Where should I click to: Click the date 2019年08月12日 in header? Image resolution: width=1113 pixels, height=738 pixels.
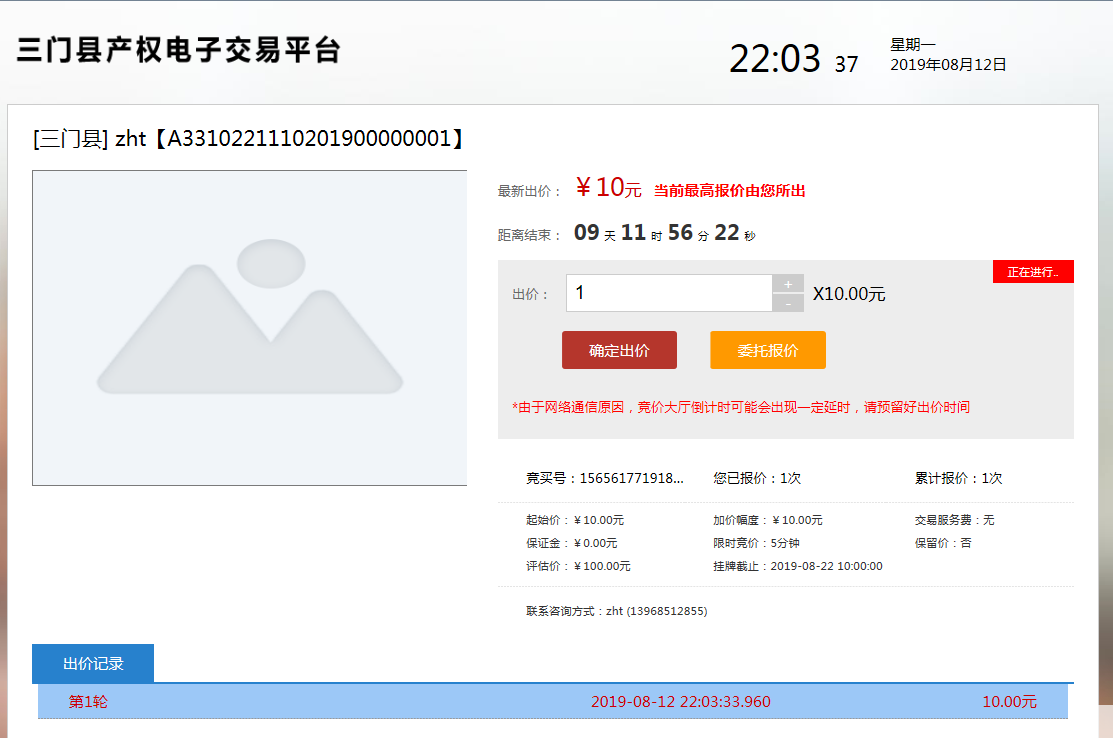pos(948,65)
